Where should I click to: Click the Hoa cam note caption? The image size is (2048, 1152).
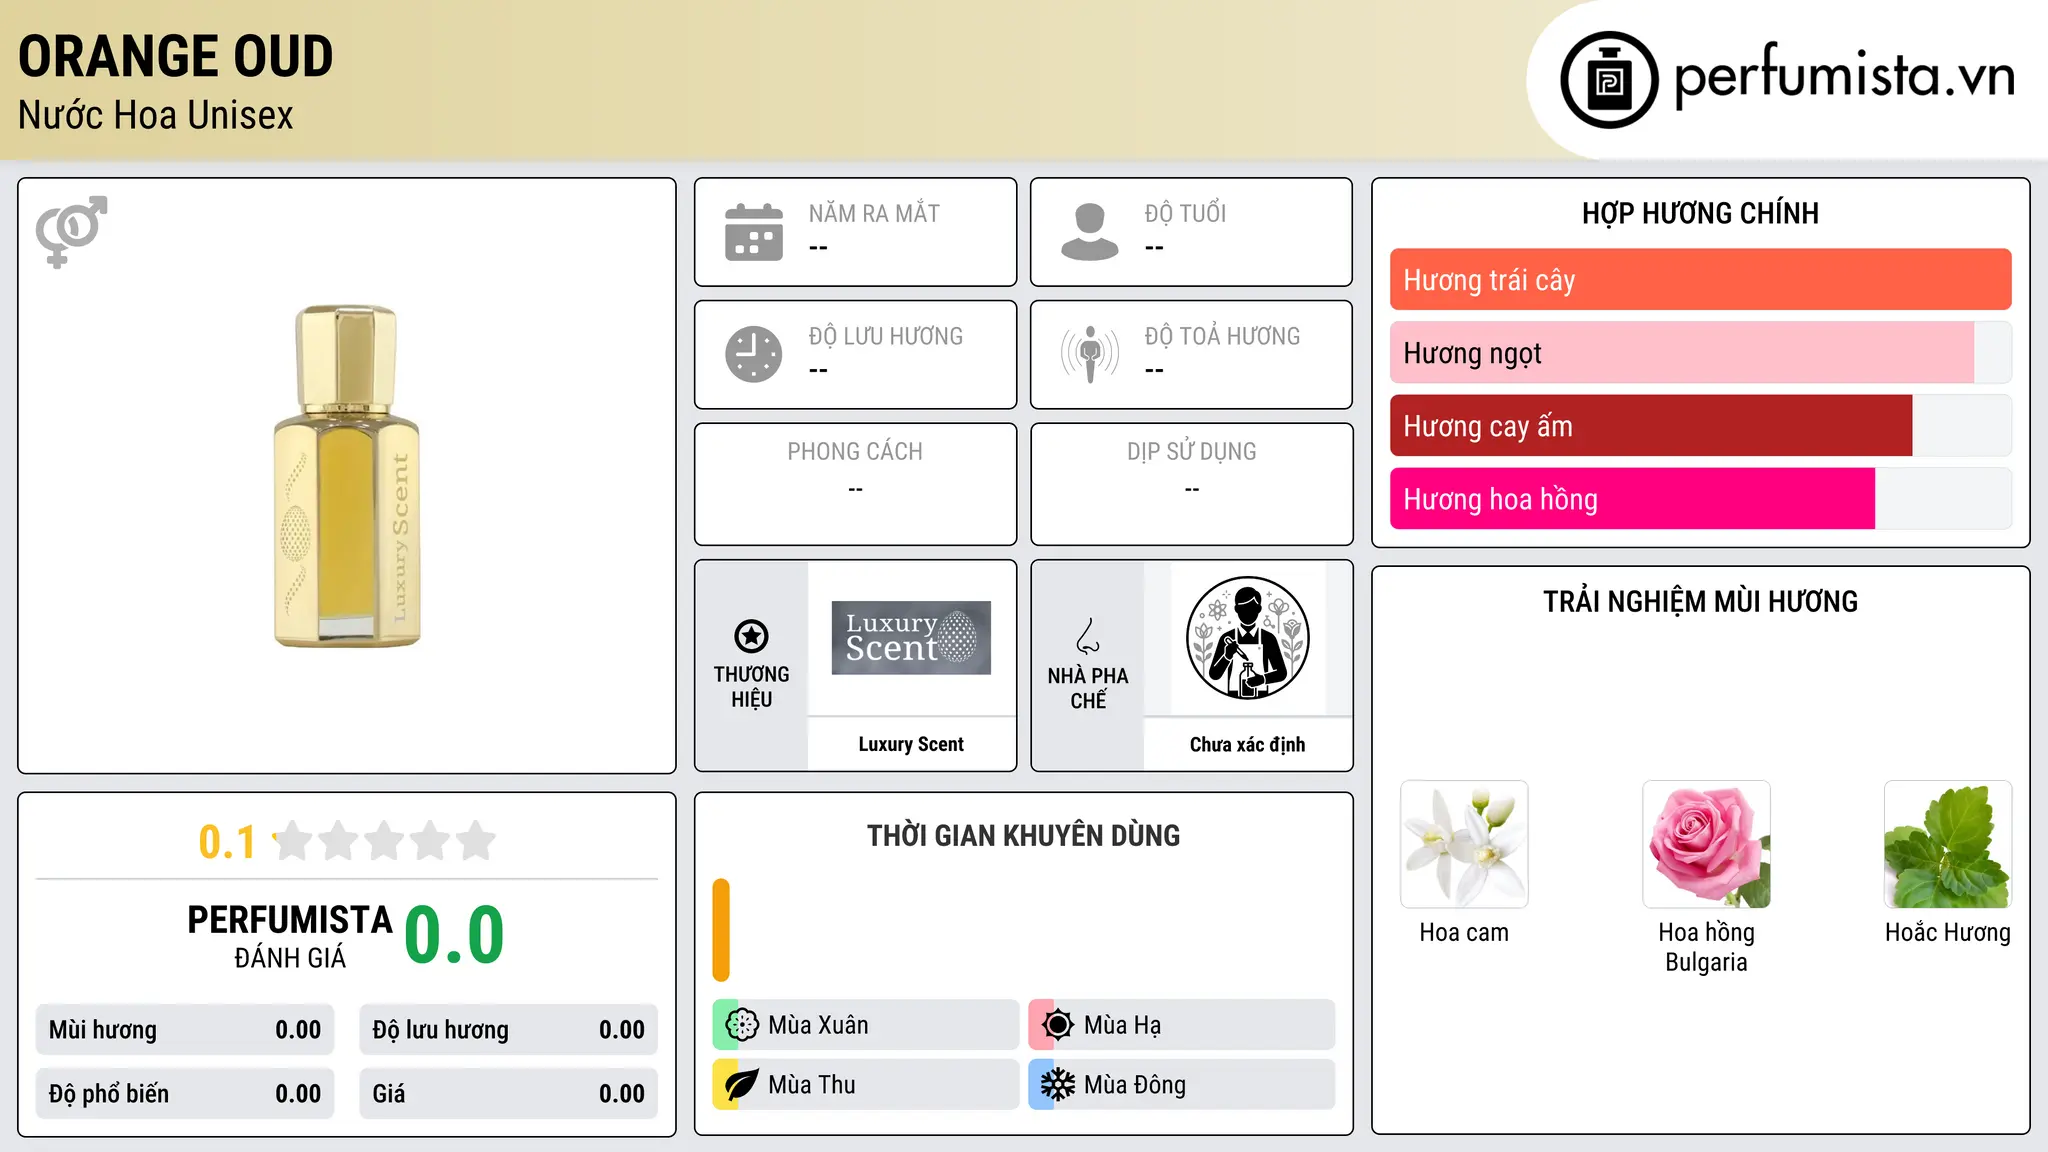tap(1464, 932)
